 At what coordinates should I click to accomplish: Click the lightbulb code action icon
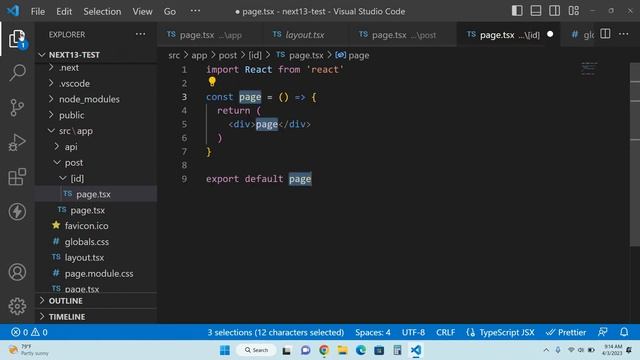click(x=212, y=82)
